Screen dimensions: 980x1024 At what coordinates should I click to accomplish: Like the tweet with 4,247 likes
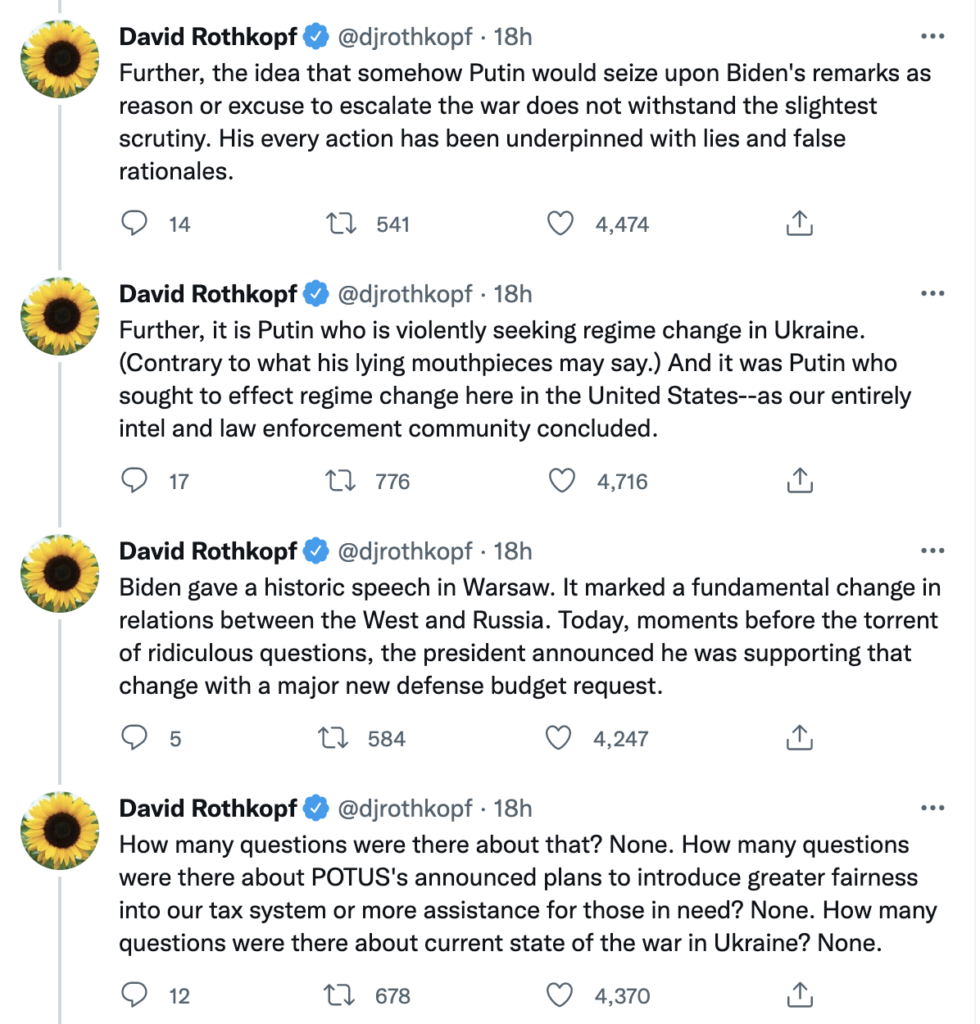point(559,739)
